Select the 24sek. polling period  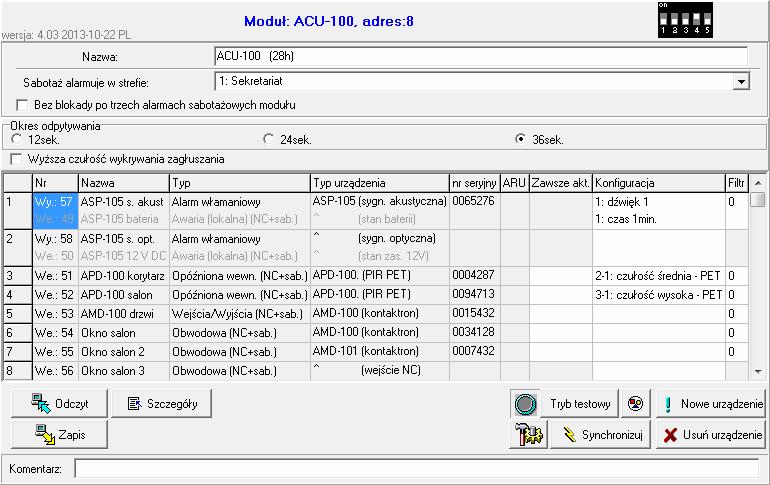pos(268,139)
